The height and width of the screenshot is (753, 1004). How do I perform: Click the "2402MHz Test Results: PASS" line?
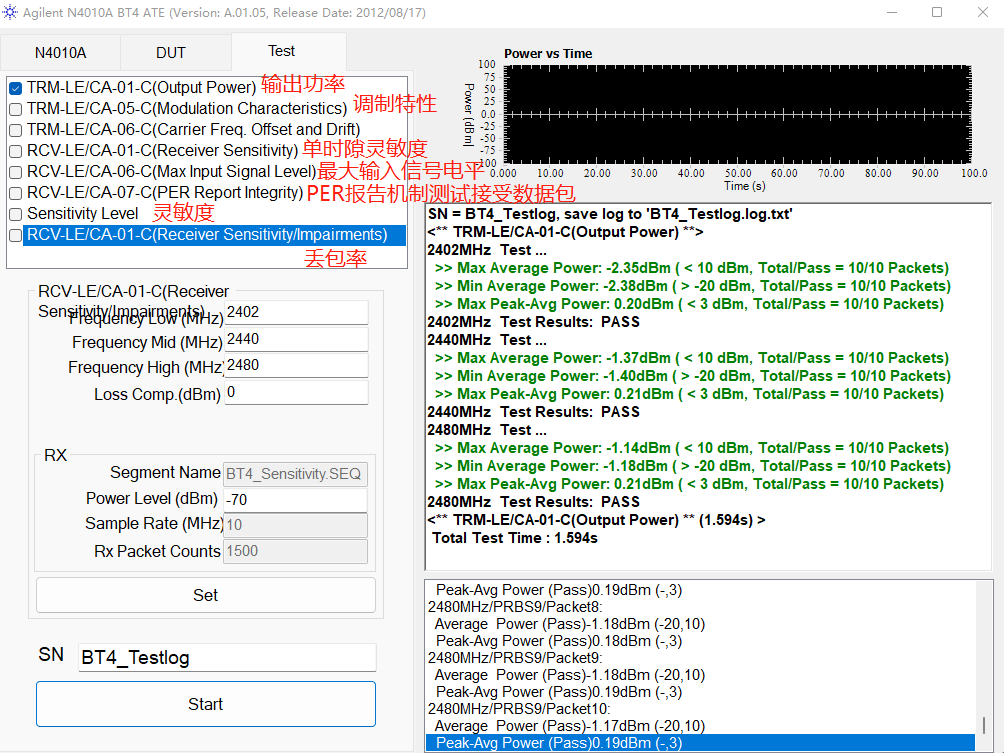click(533, 322)
